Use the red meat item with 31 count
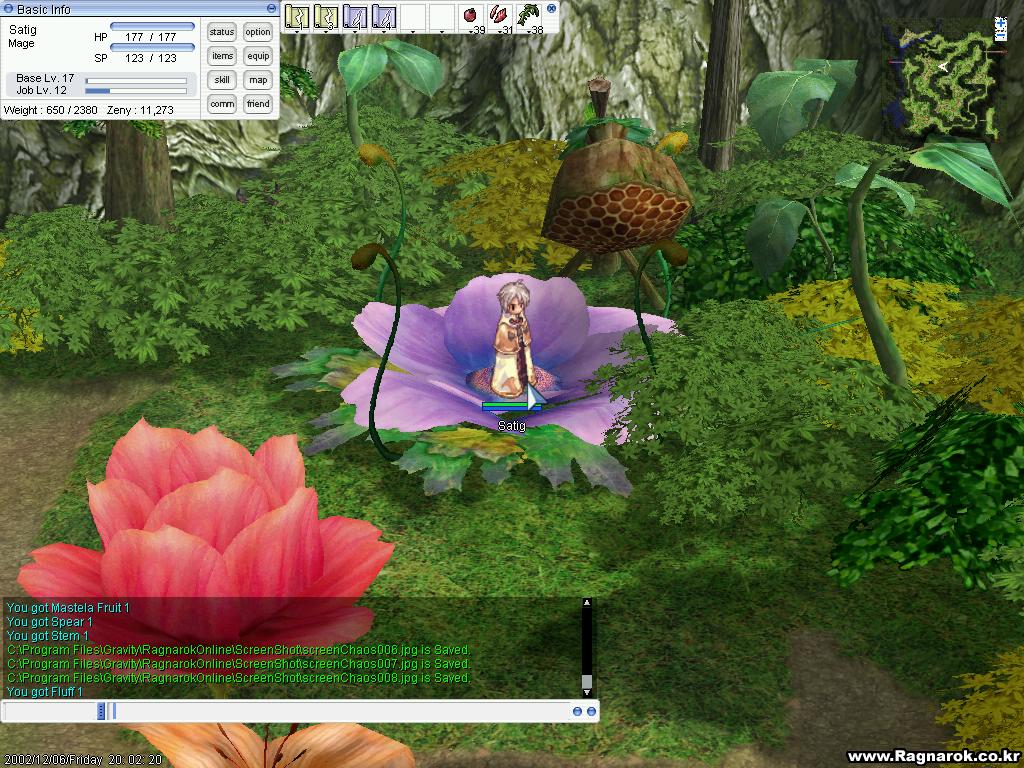 pos(499,16)
